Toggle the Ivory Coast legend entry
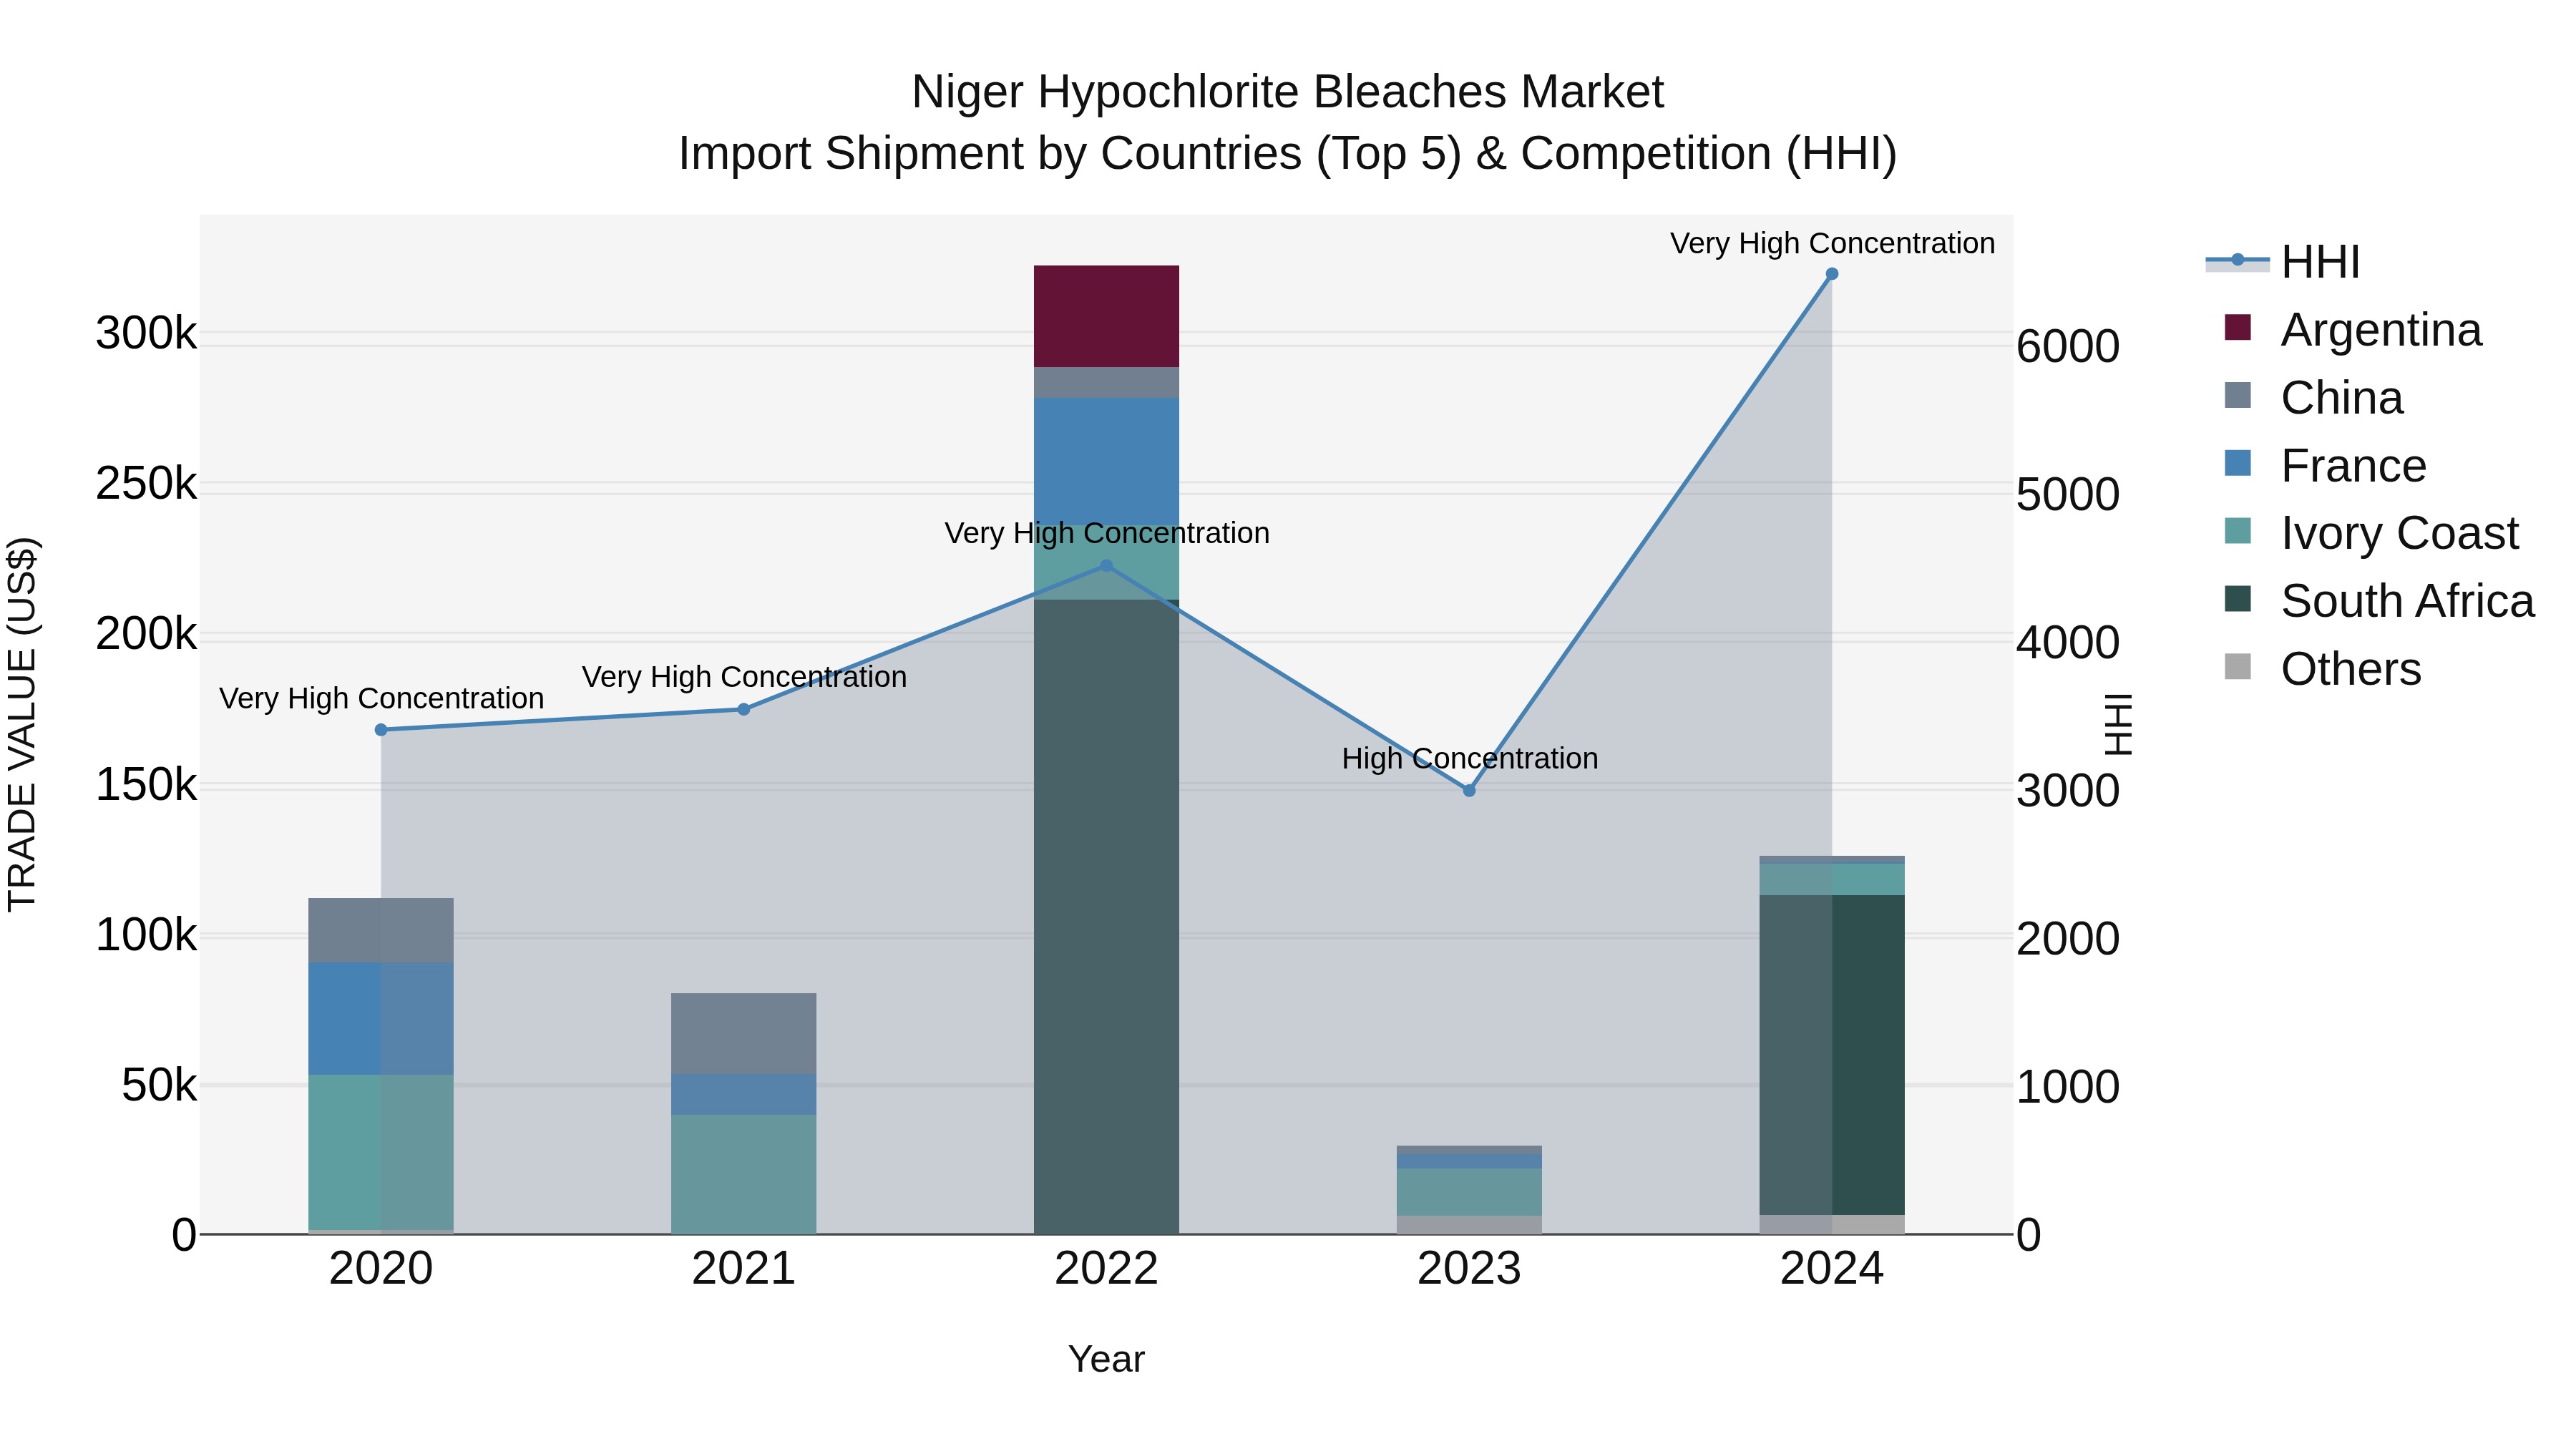Screen dimensions: 2576x1449 [x=2371, y=532]
